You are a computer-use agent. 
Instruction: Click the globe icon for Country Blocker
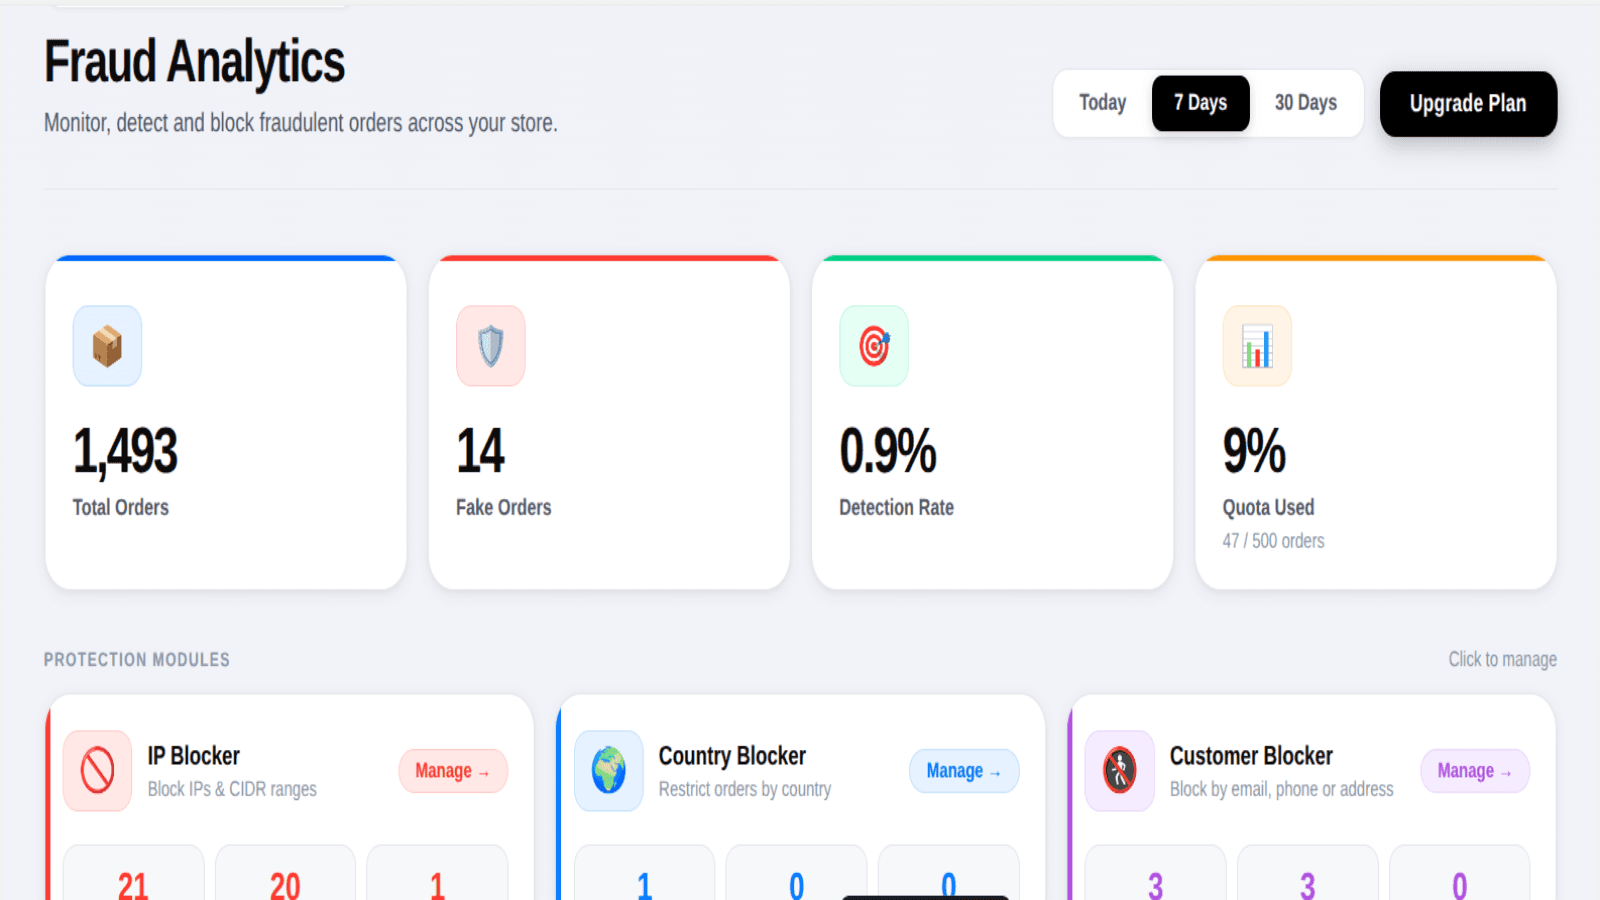[x=608, y=771]
